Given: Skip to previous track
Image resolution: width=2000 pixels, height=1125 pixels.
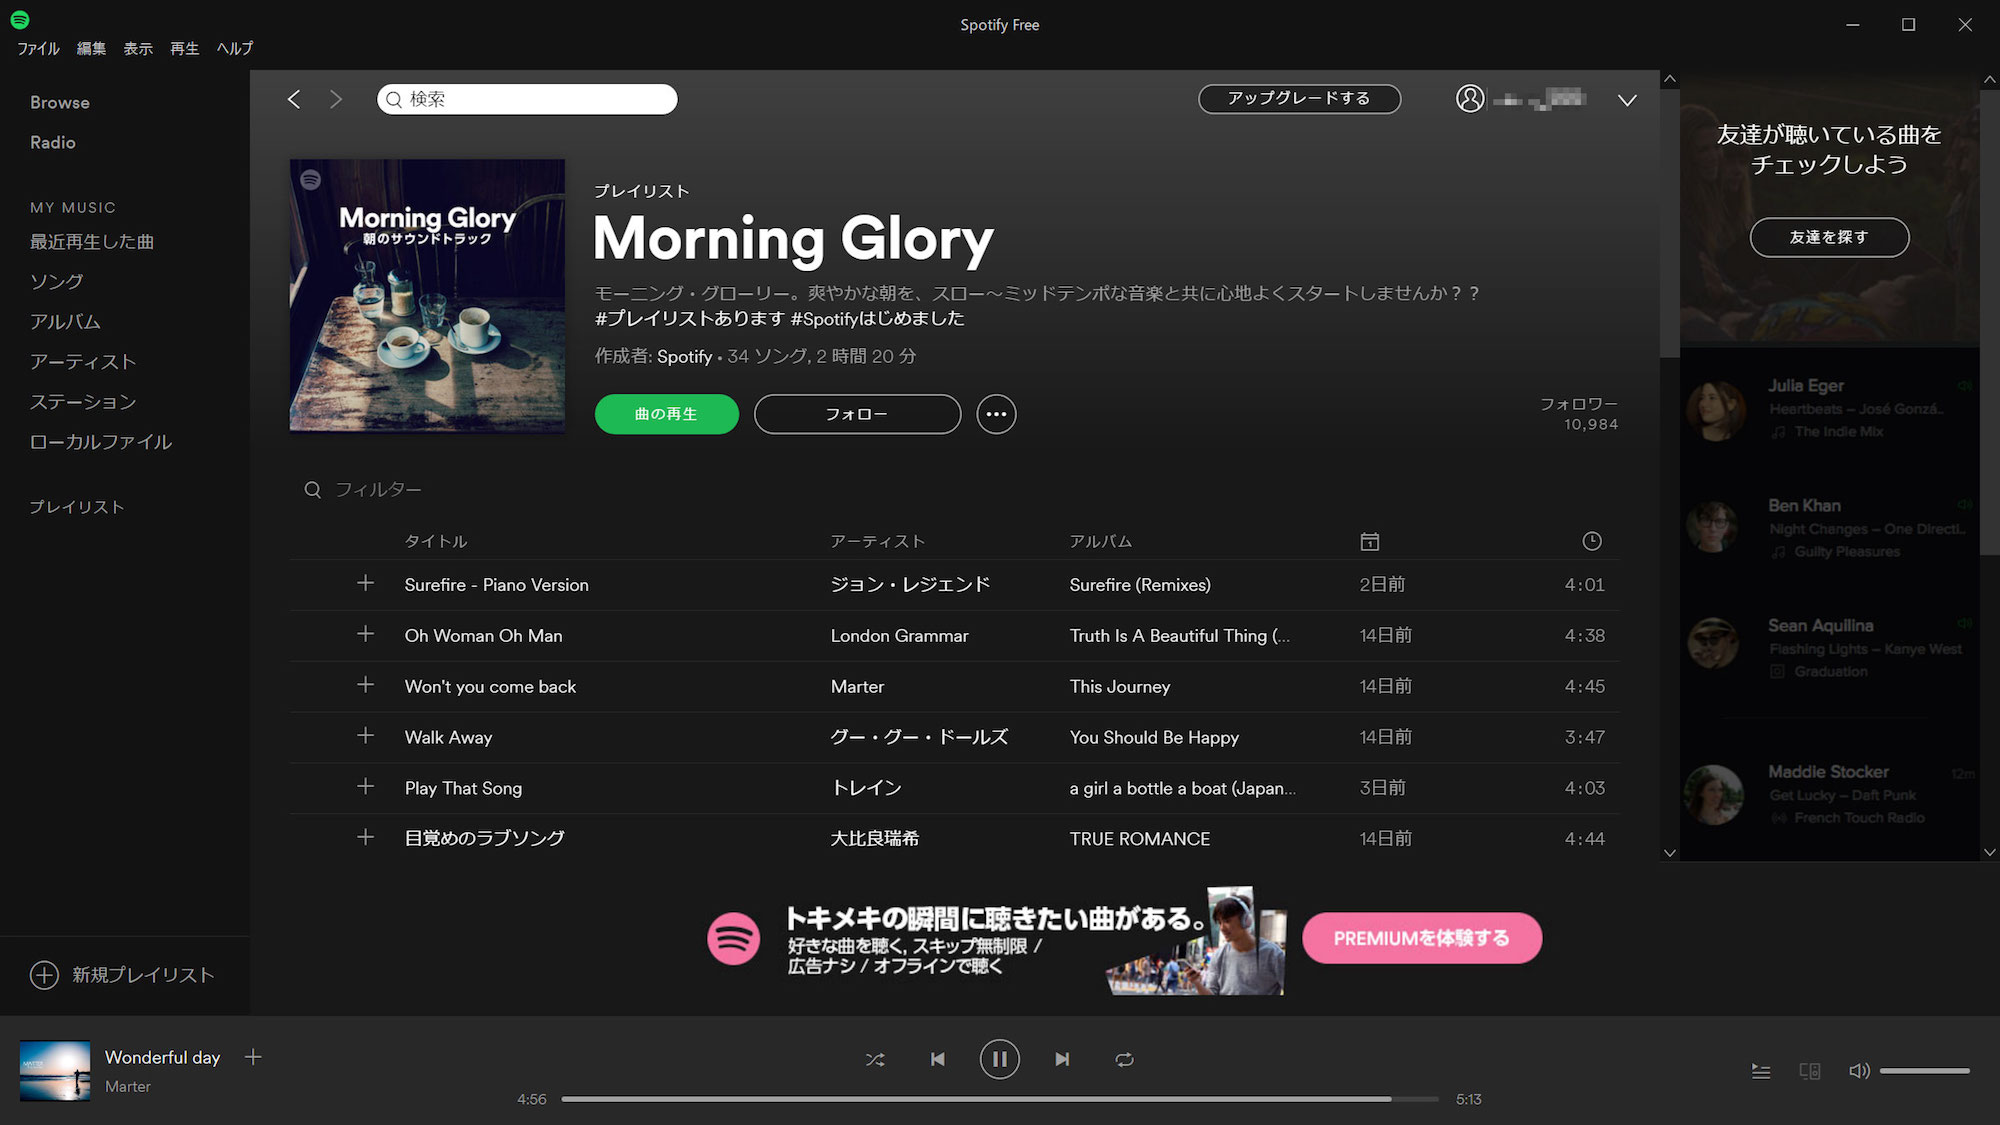Looking at the screenshot, I should coord(937,1059).
